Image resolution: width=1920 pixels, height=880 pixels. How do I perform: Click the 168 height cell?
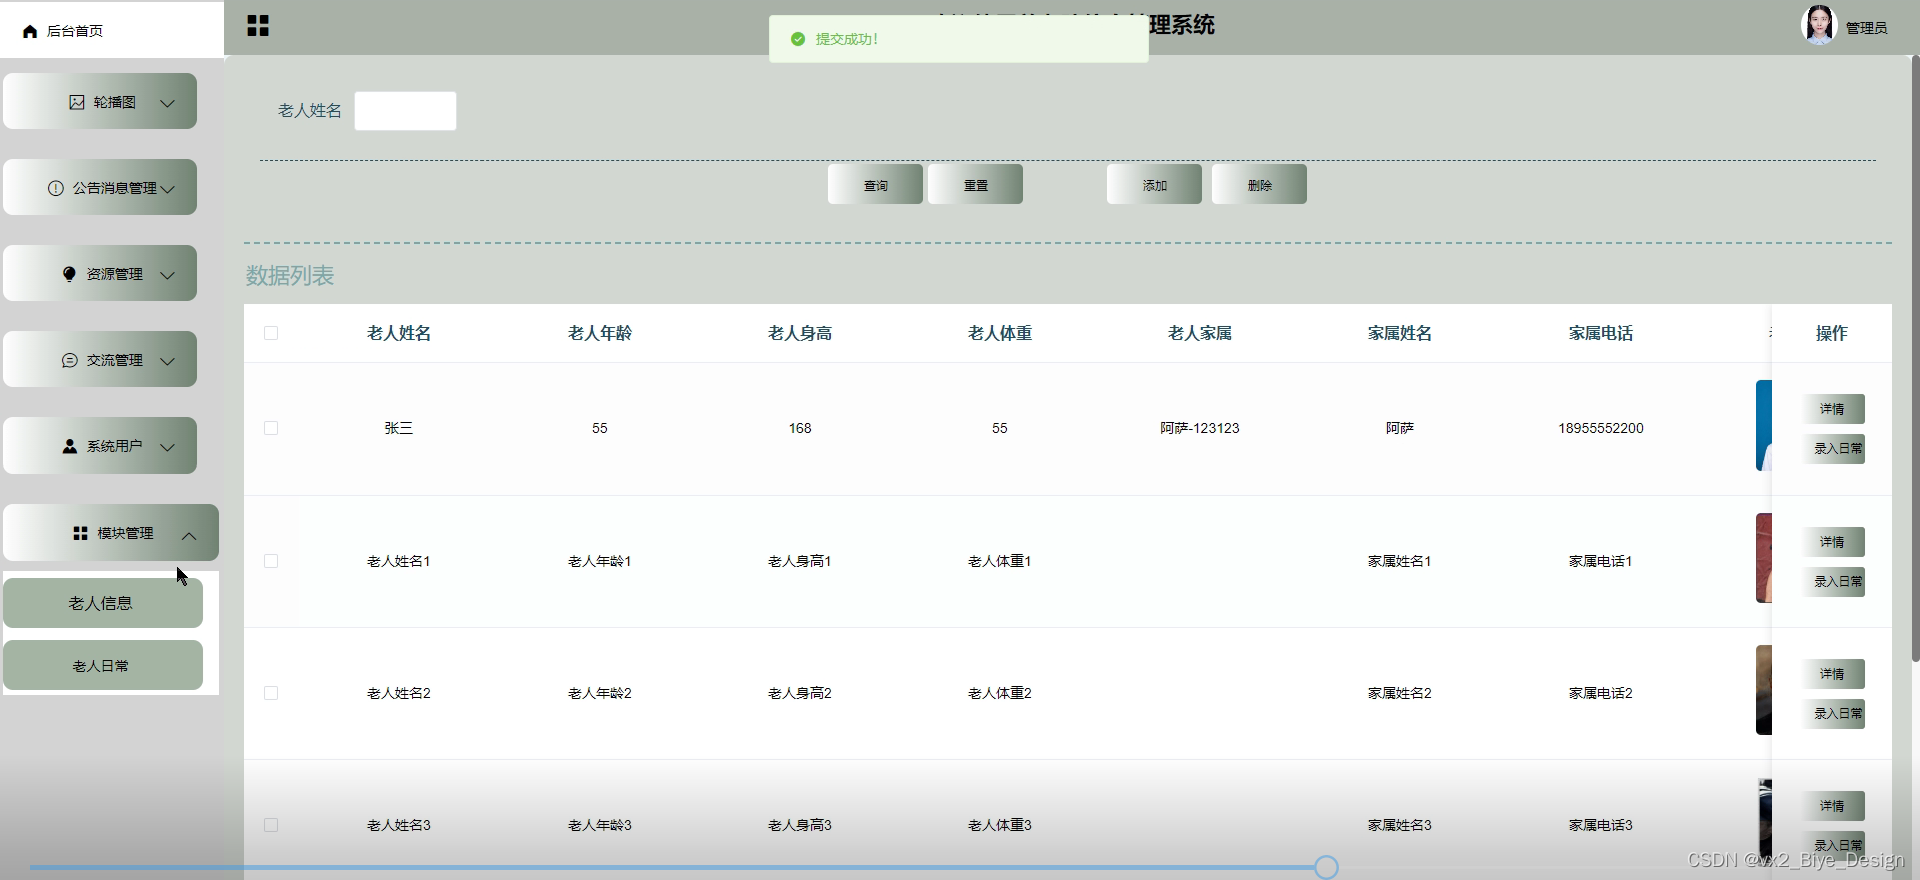tap(800, 428)
